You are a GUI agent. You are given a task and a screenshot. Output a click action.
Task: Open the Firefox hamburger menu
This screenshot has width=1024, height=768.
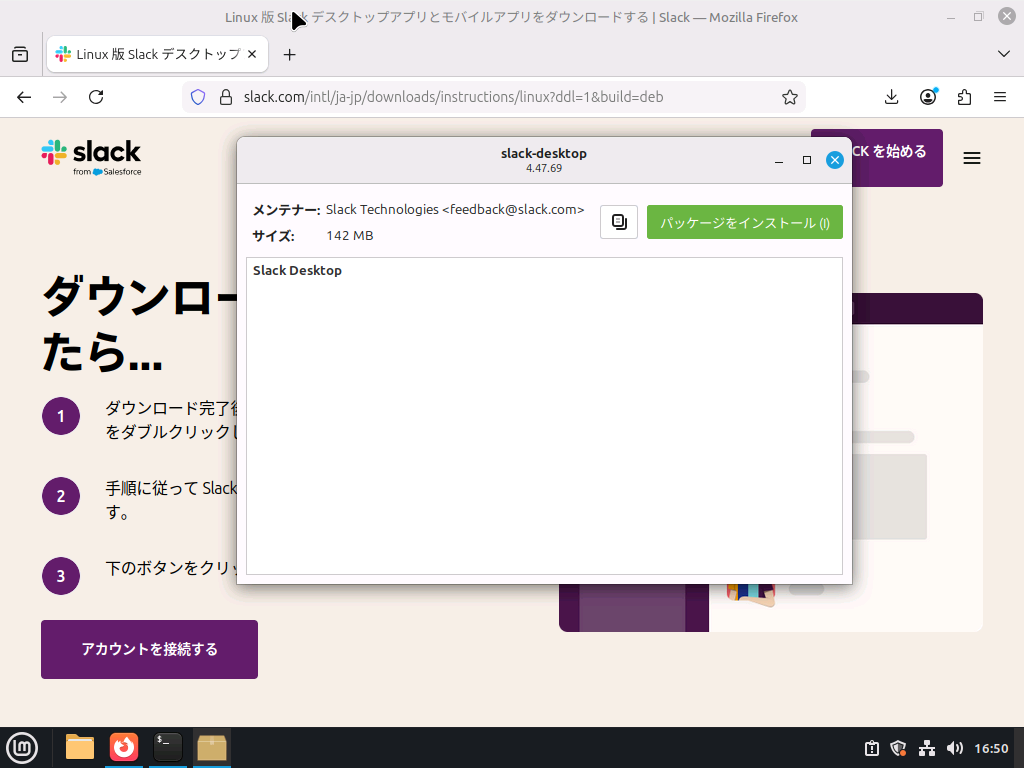click(x=999, y=96)
